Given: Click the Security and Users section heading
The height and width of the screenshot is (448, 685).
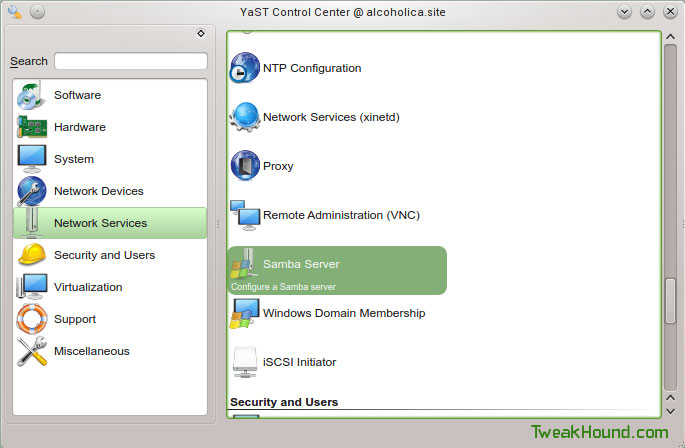Looking at the screenshot, I should [x=284, y=402].
